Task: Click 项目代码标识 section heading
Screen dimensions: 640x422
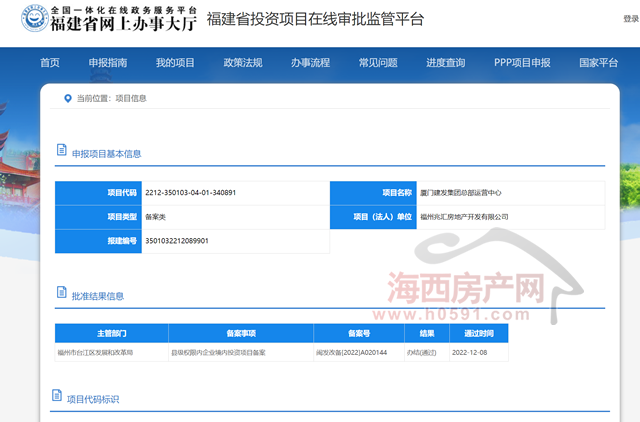Action: (x=93, y=399)
